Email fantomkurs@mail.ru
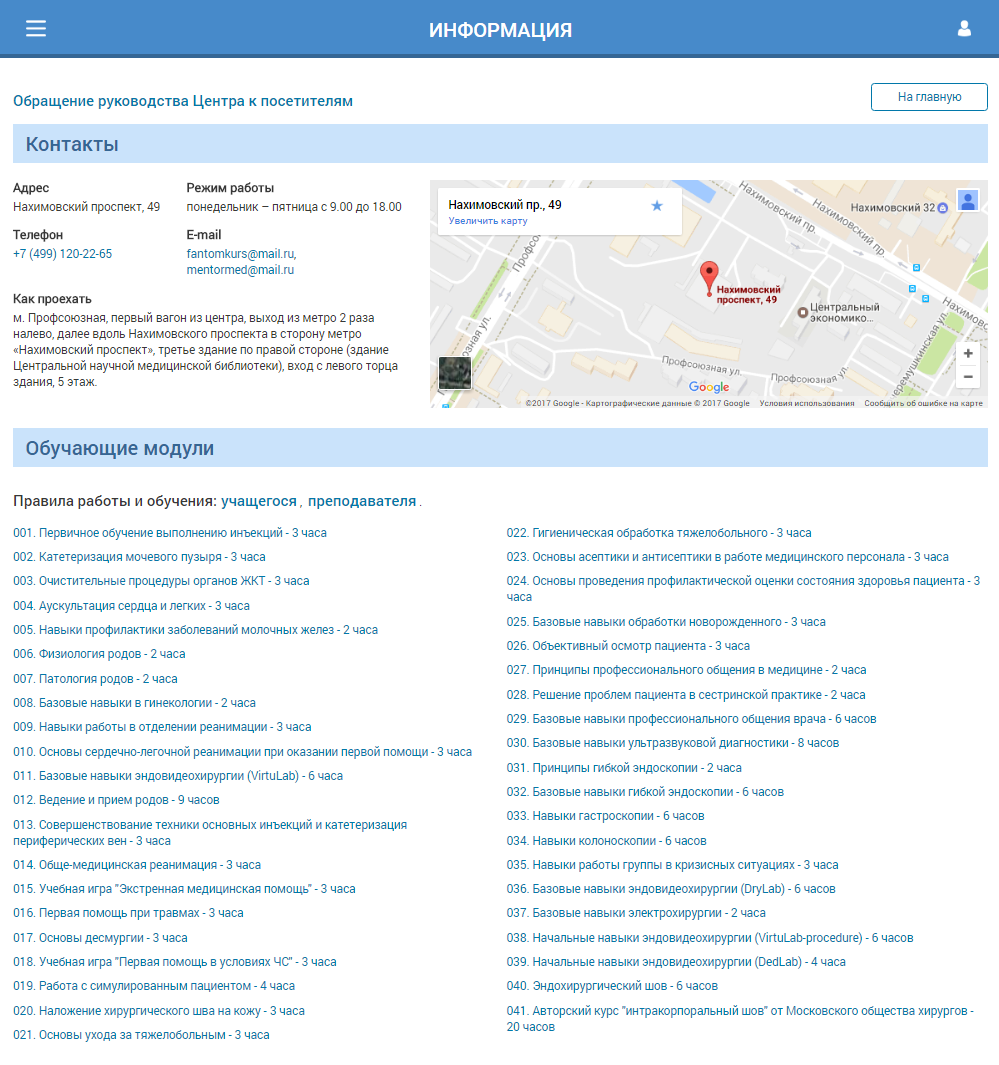Image resolution: width=999 pixels, height=1065 pixels. (240, 254)
